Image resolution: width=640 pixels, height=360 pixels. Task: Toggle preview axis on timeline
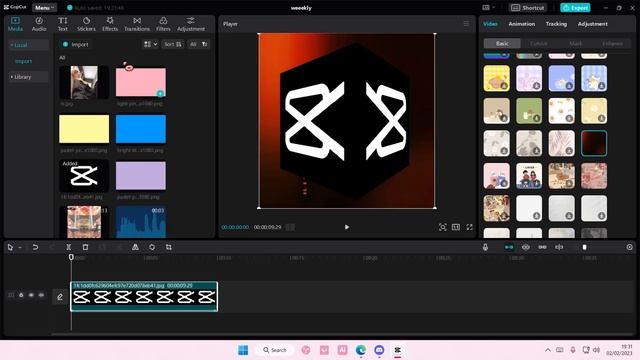(559, 247)
